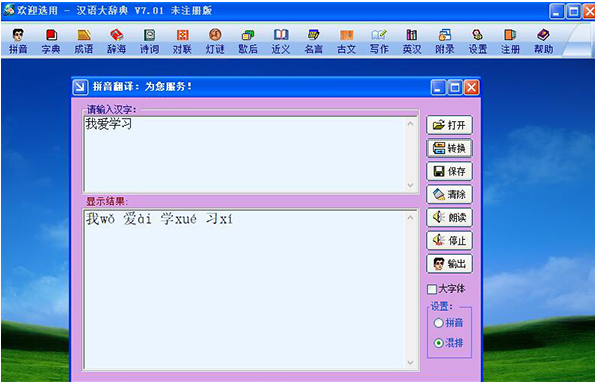This screenshot has width=595, height=382.
Task: Open the 对联 couplets icon
Action: point(183,41)
